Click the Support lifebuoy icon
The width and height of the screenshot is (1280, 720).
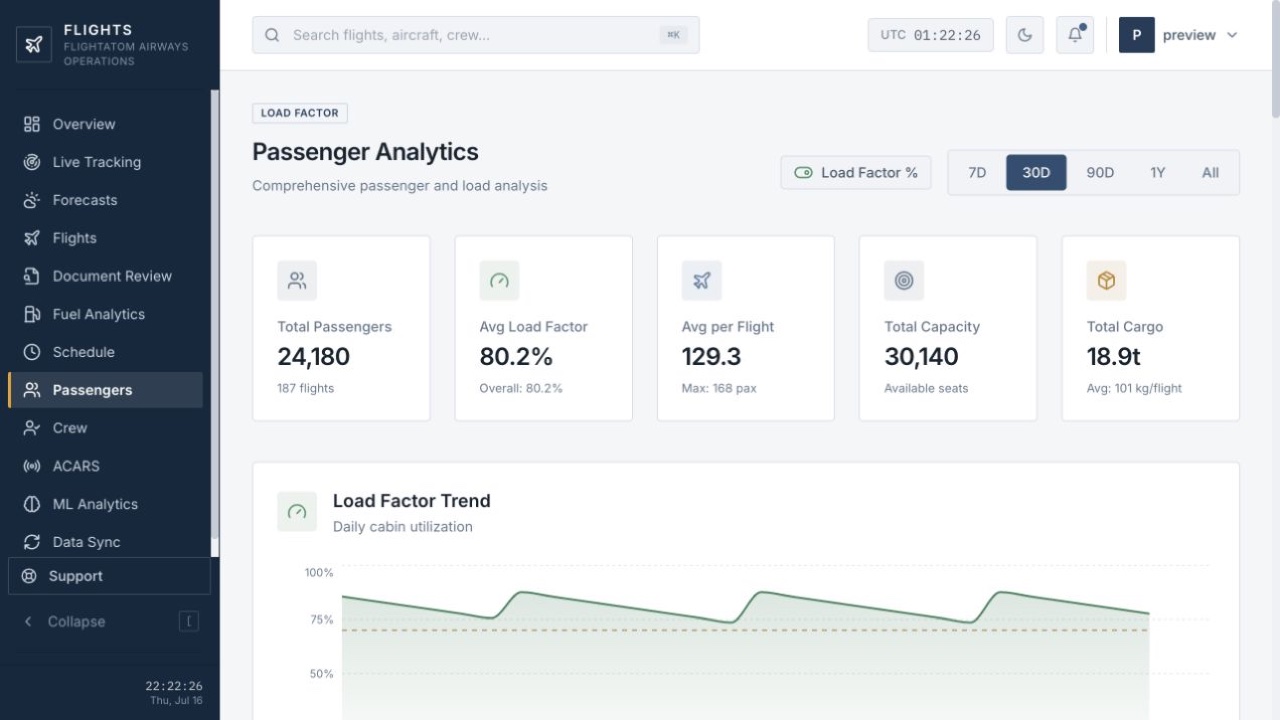point(29,576)
